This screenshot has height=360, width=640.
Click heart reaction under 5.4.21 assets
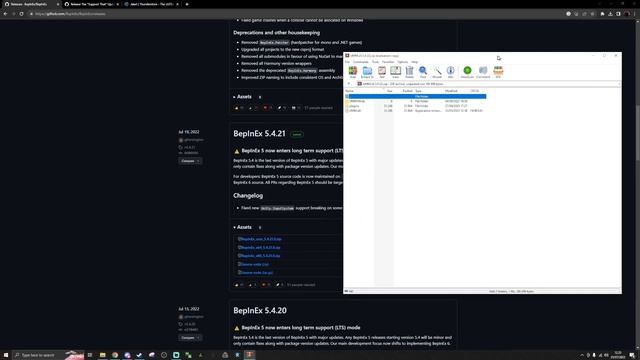(266, 284)
